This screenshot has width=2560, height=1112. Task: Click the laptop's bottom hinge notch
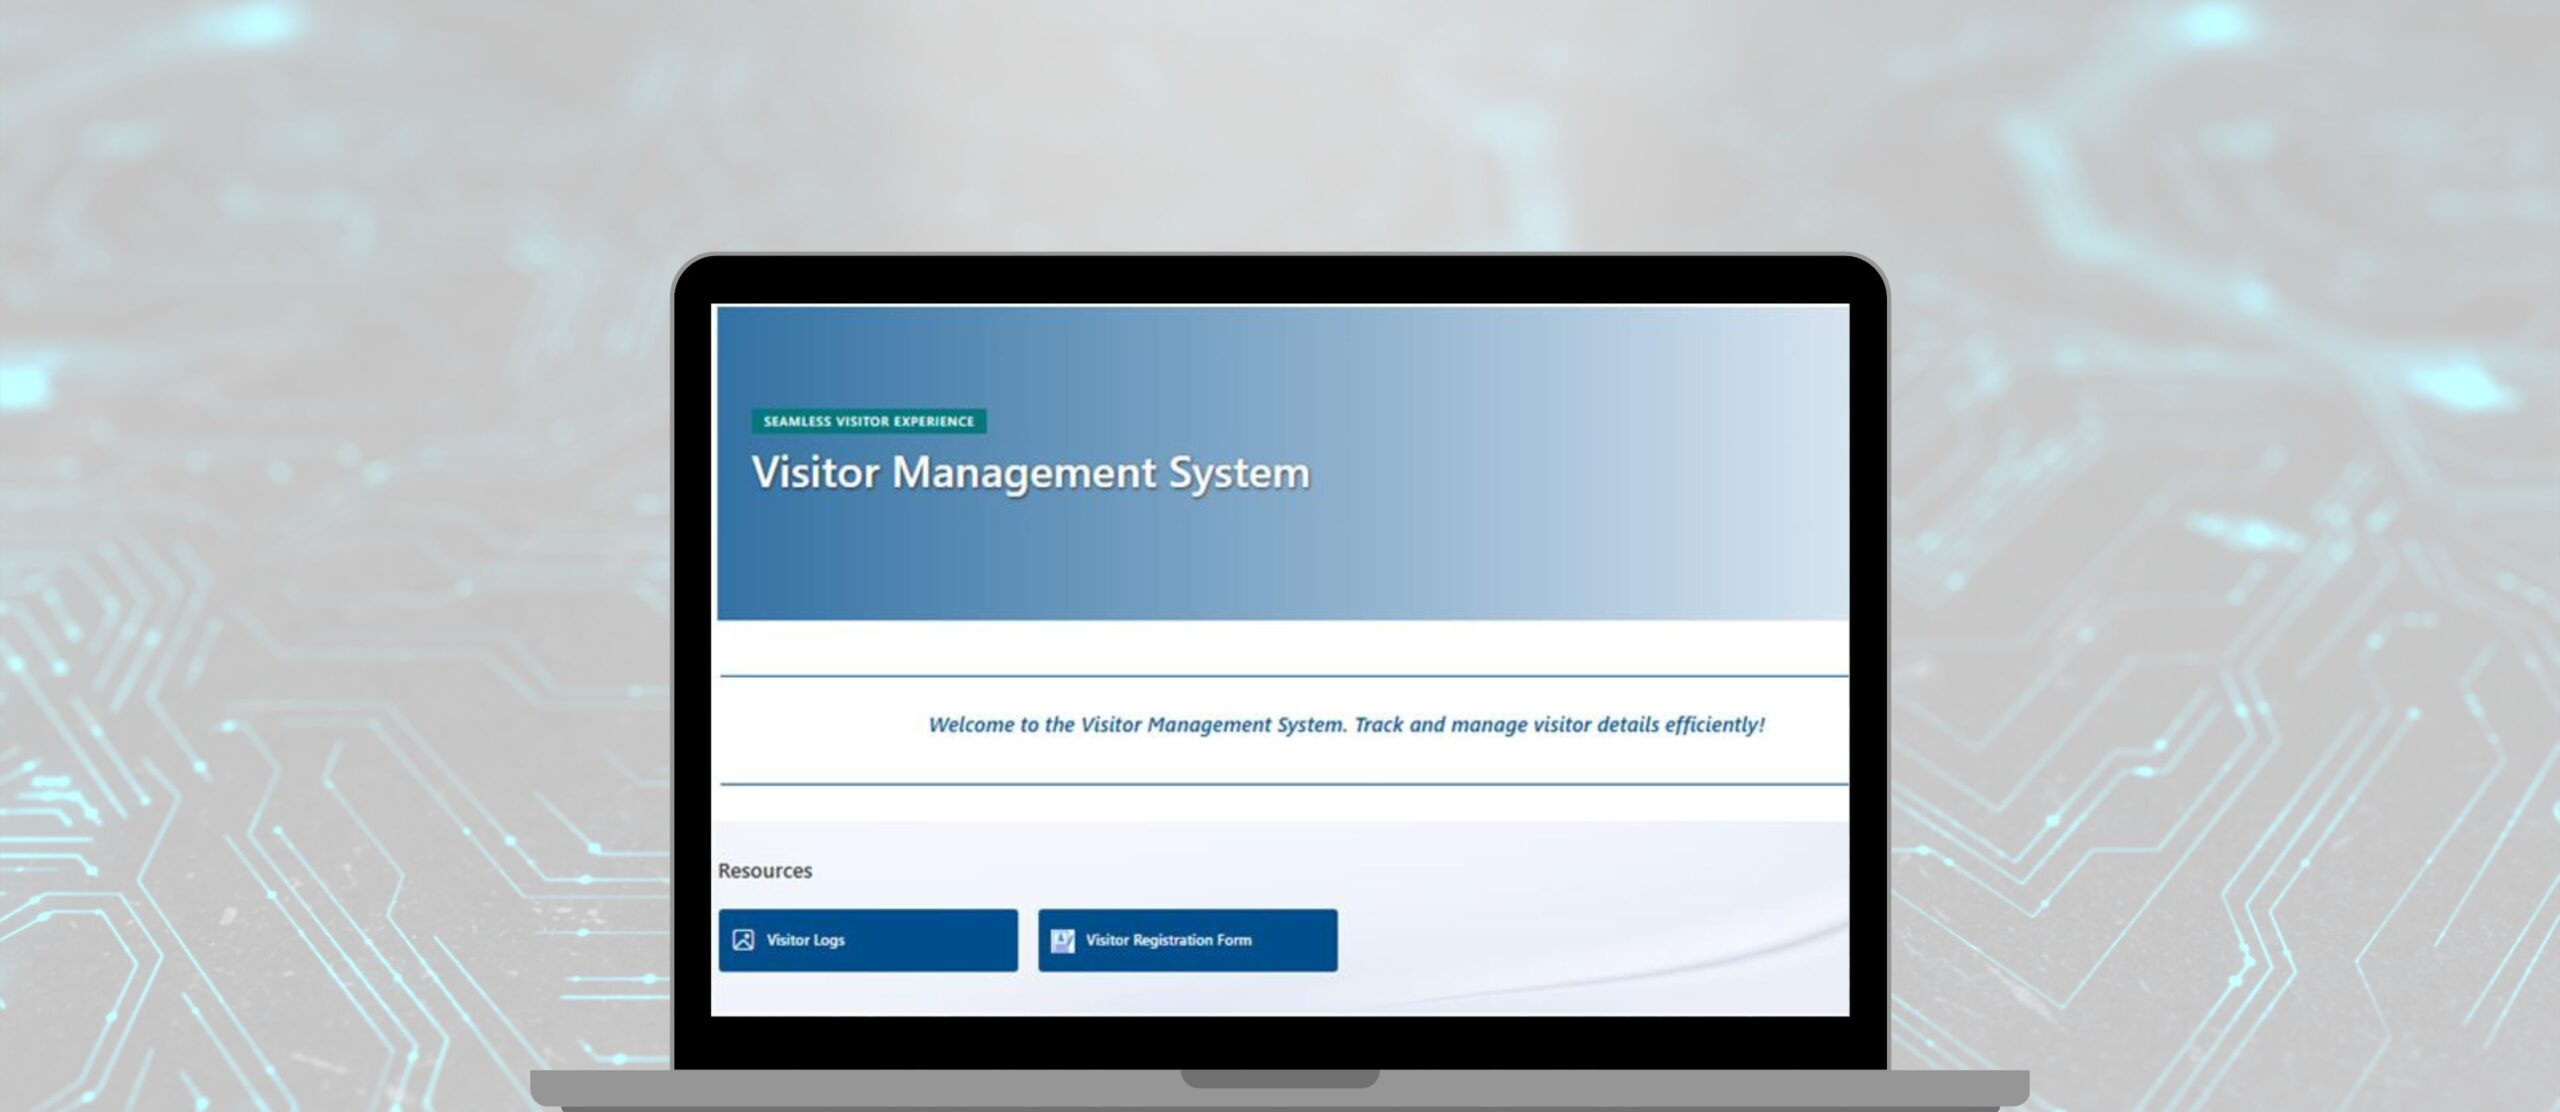pyautogui.click(x=1280, y=1079)
